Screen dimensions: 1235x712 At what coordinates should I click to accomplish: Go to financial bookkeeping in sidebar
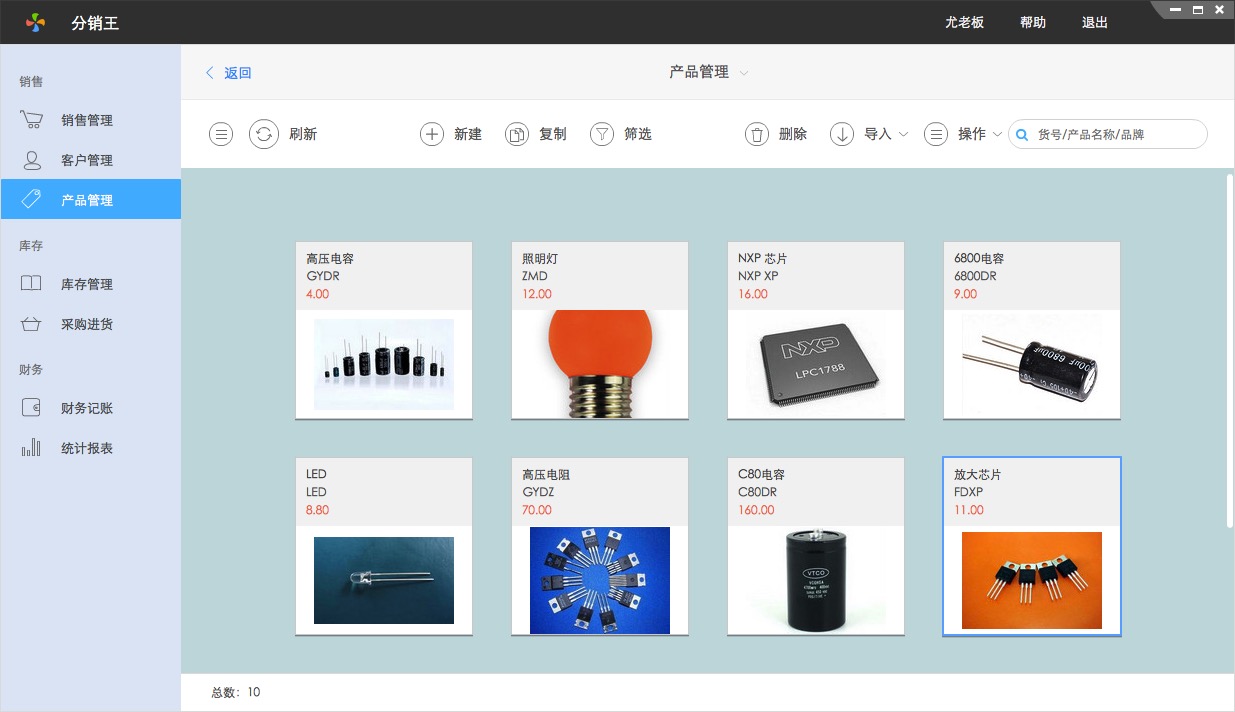tap(86, 408)
